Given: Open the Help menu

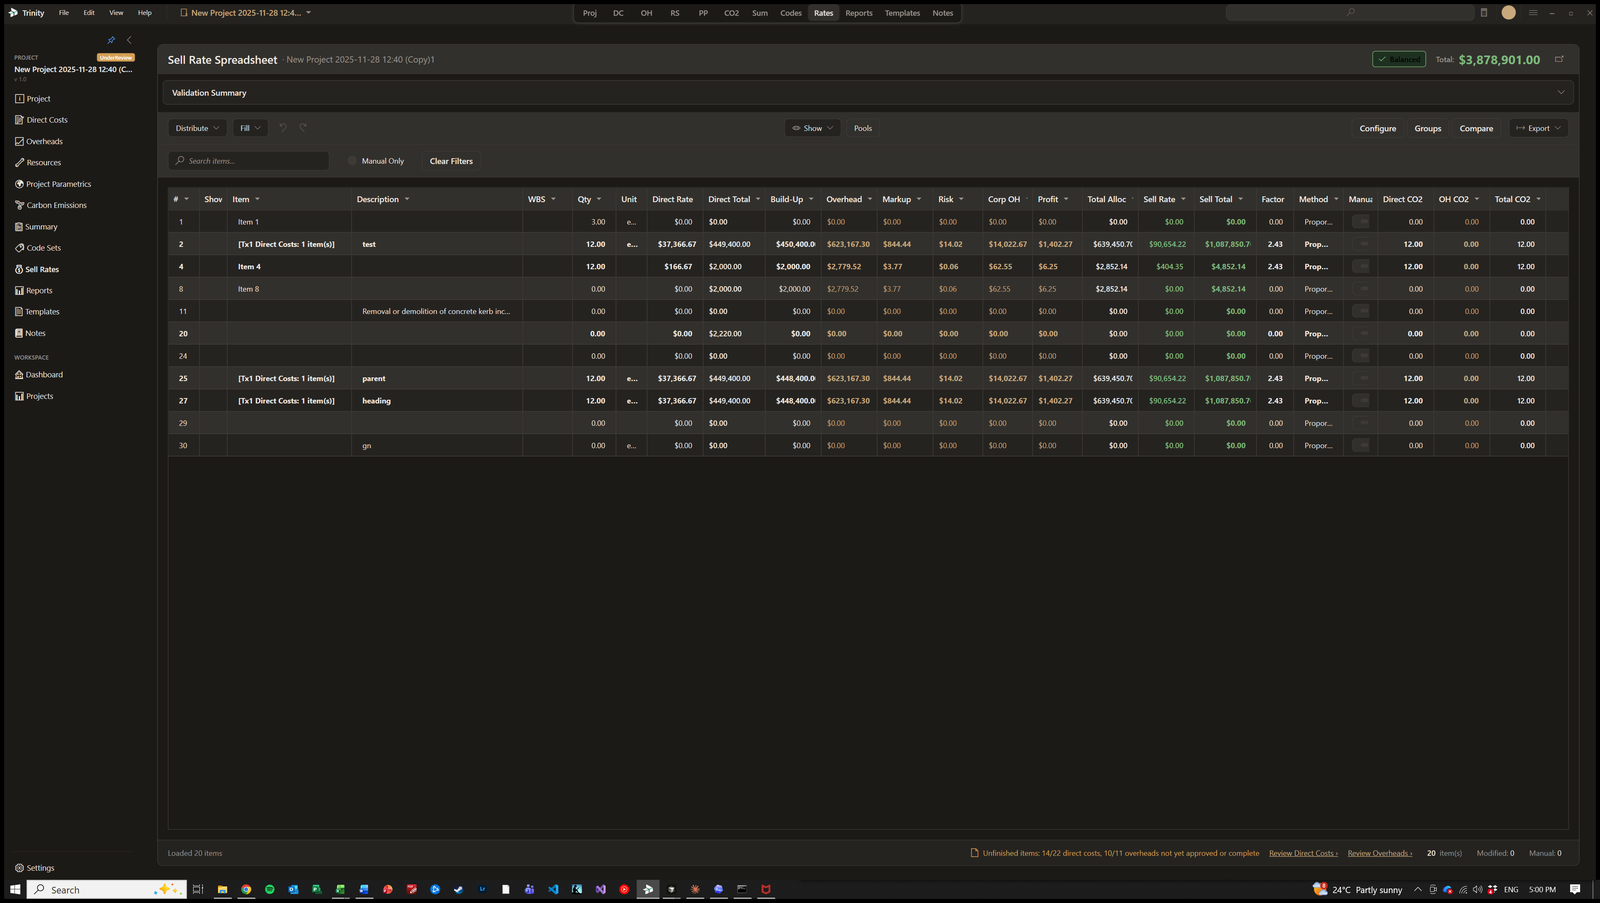Looking at the screenshot, I should click(145, 13).
